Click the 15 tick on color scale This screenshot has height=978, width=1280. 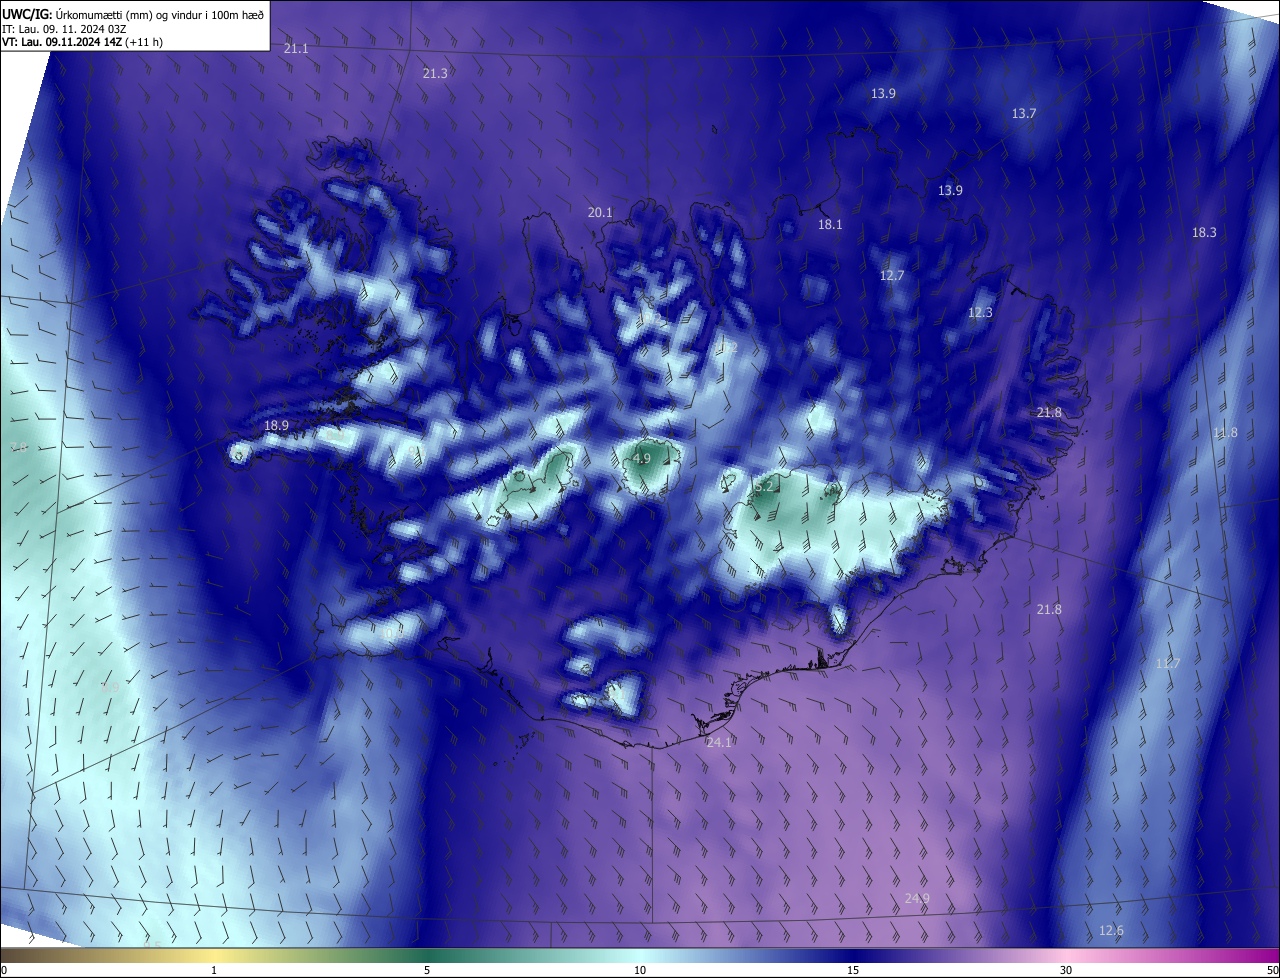click(x=853, y=970)
